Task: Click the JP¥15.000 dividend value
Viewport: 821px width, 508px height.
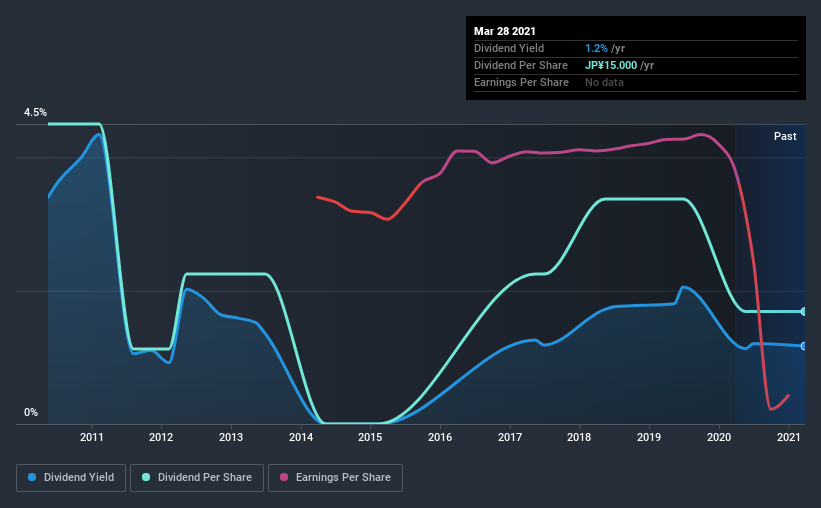Action: 611,65
